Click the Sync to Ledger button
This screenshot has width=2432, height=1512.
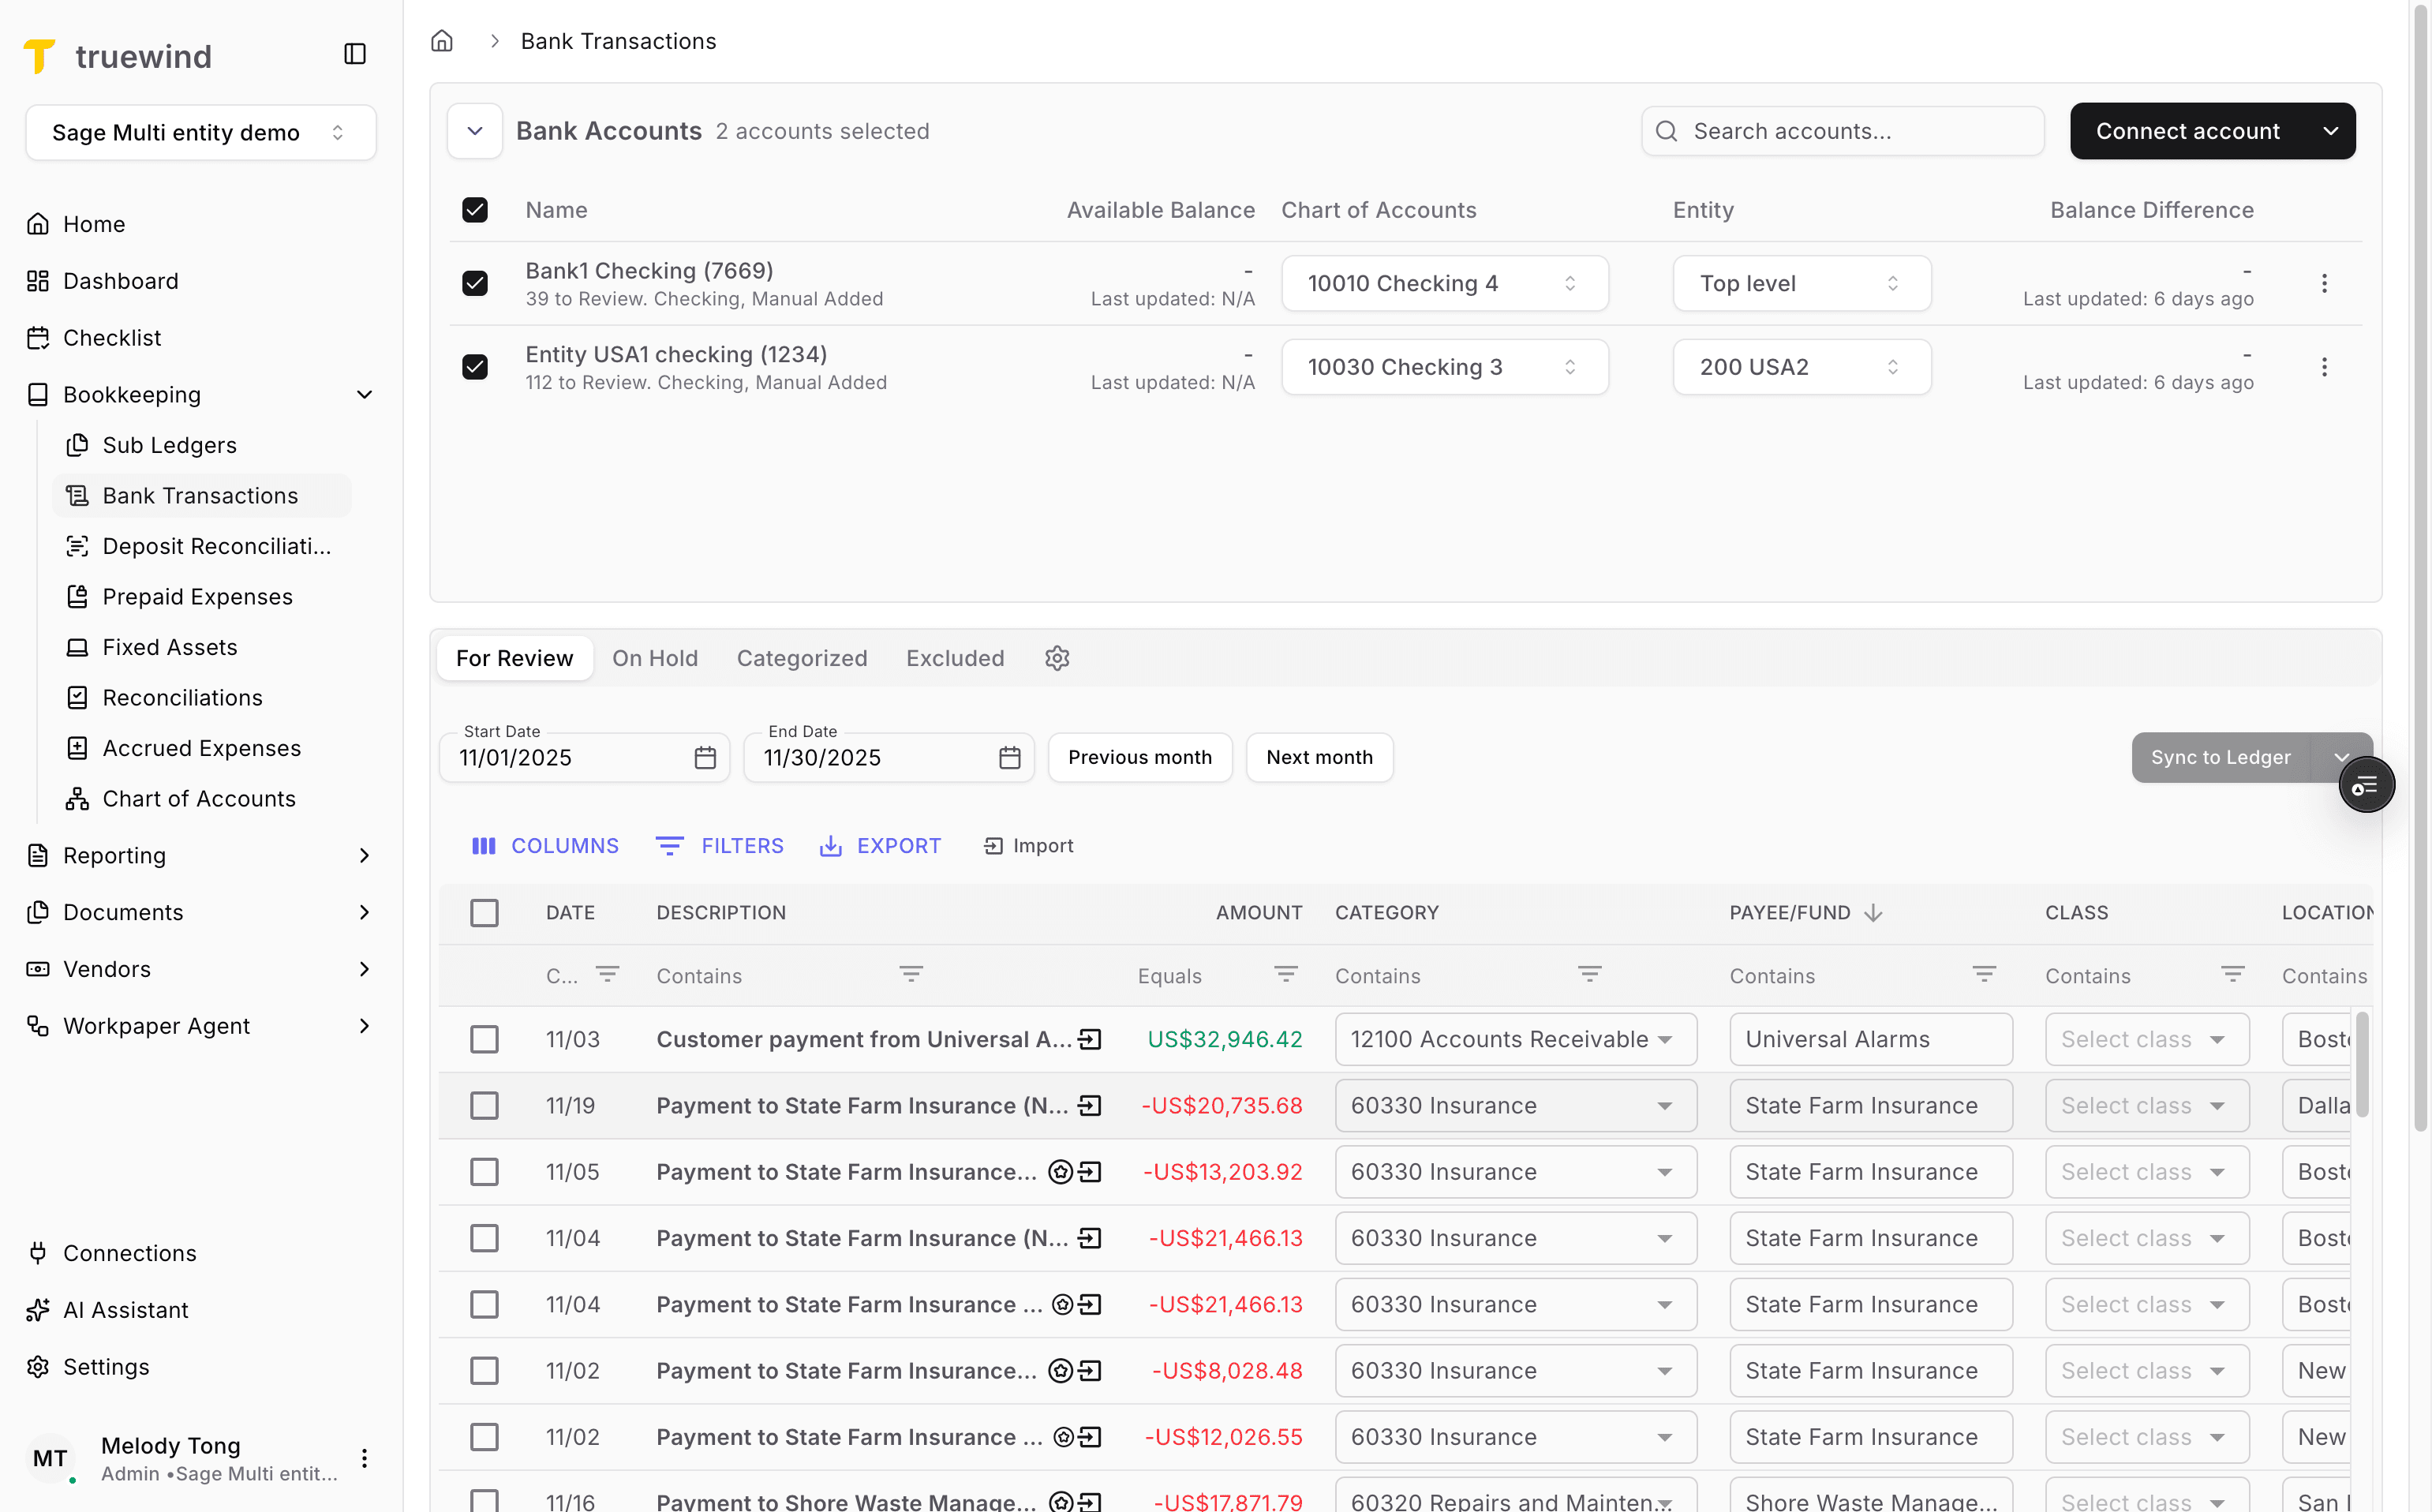tap(2220, 757)
